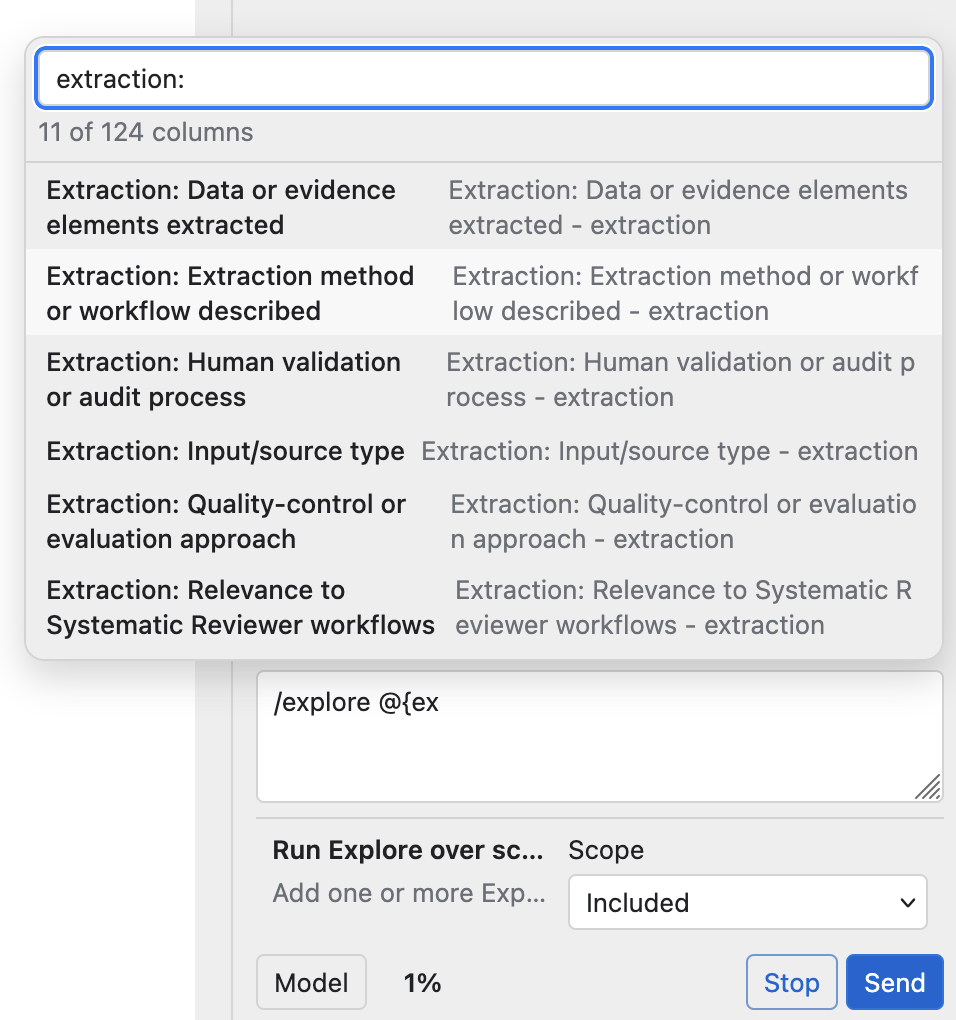
Task: Click the '11 of 124 columns' count text
Action: [x=146, y=132]
